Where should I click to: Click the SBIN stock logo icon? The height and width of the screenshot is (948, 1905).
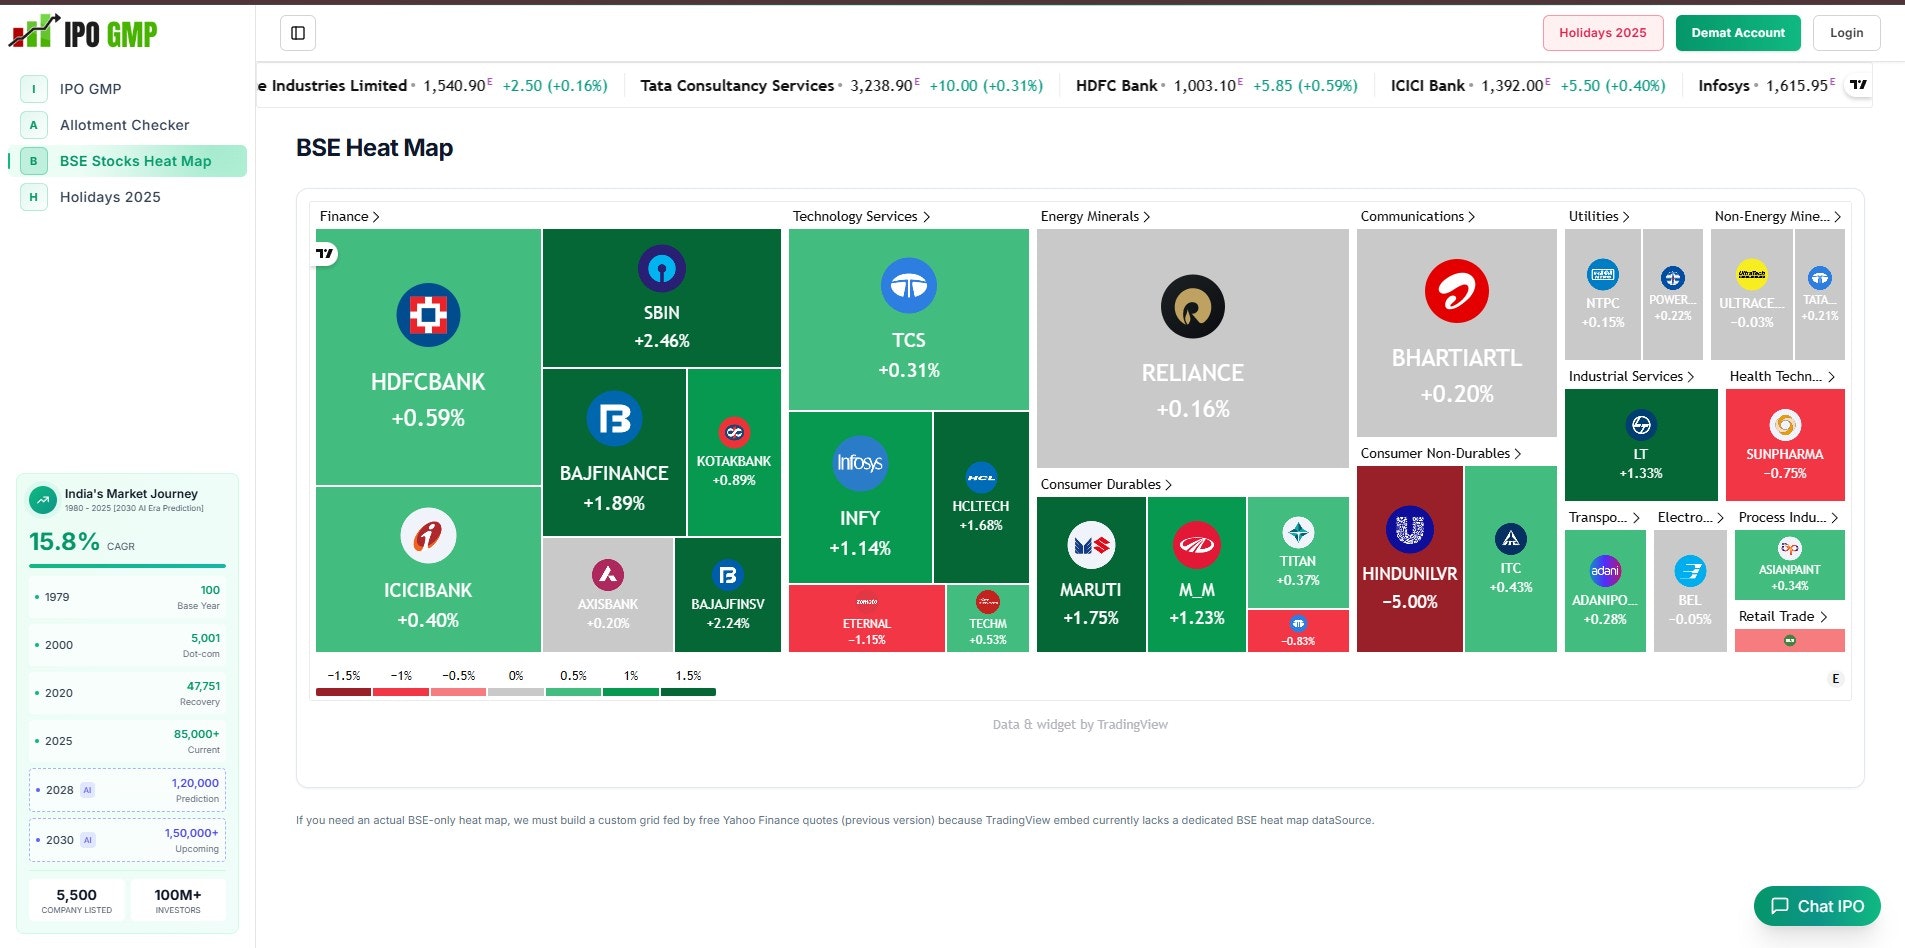pyautogui.click(x=661, y=268)
